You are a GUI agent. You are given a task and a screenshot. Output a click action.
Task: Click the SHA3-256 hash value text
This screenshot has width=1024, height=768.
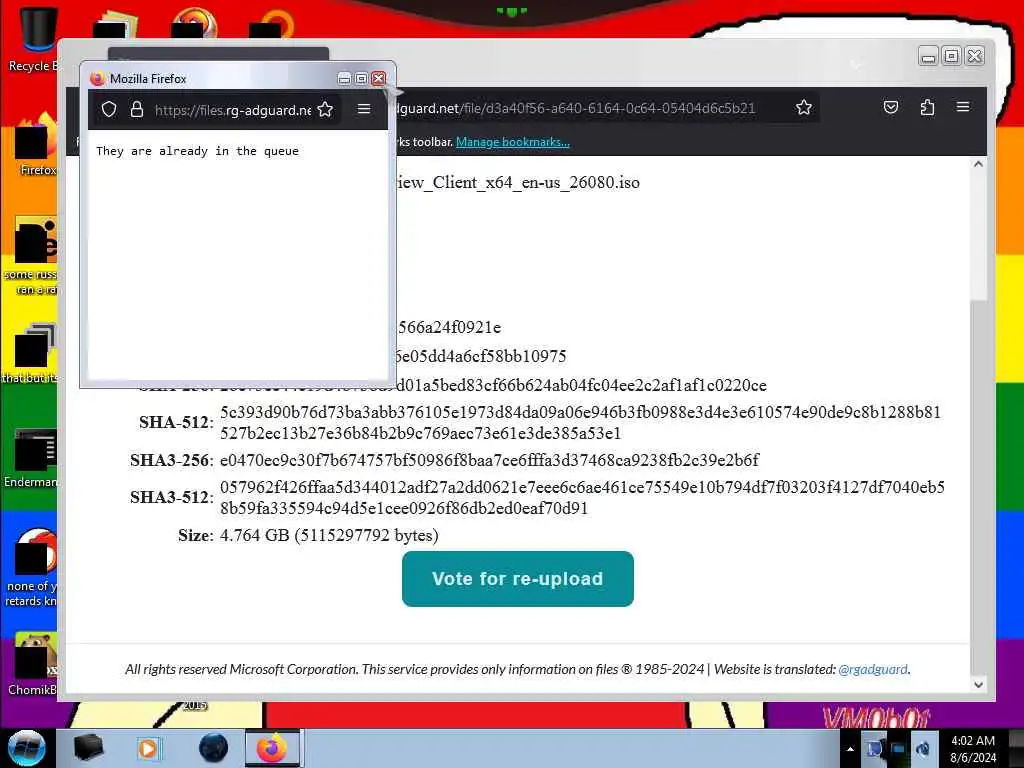click(489, 460)
